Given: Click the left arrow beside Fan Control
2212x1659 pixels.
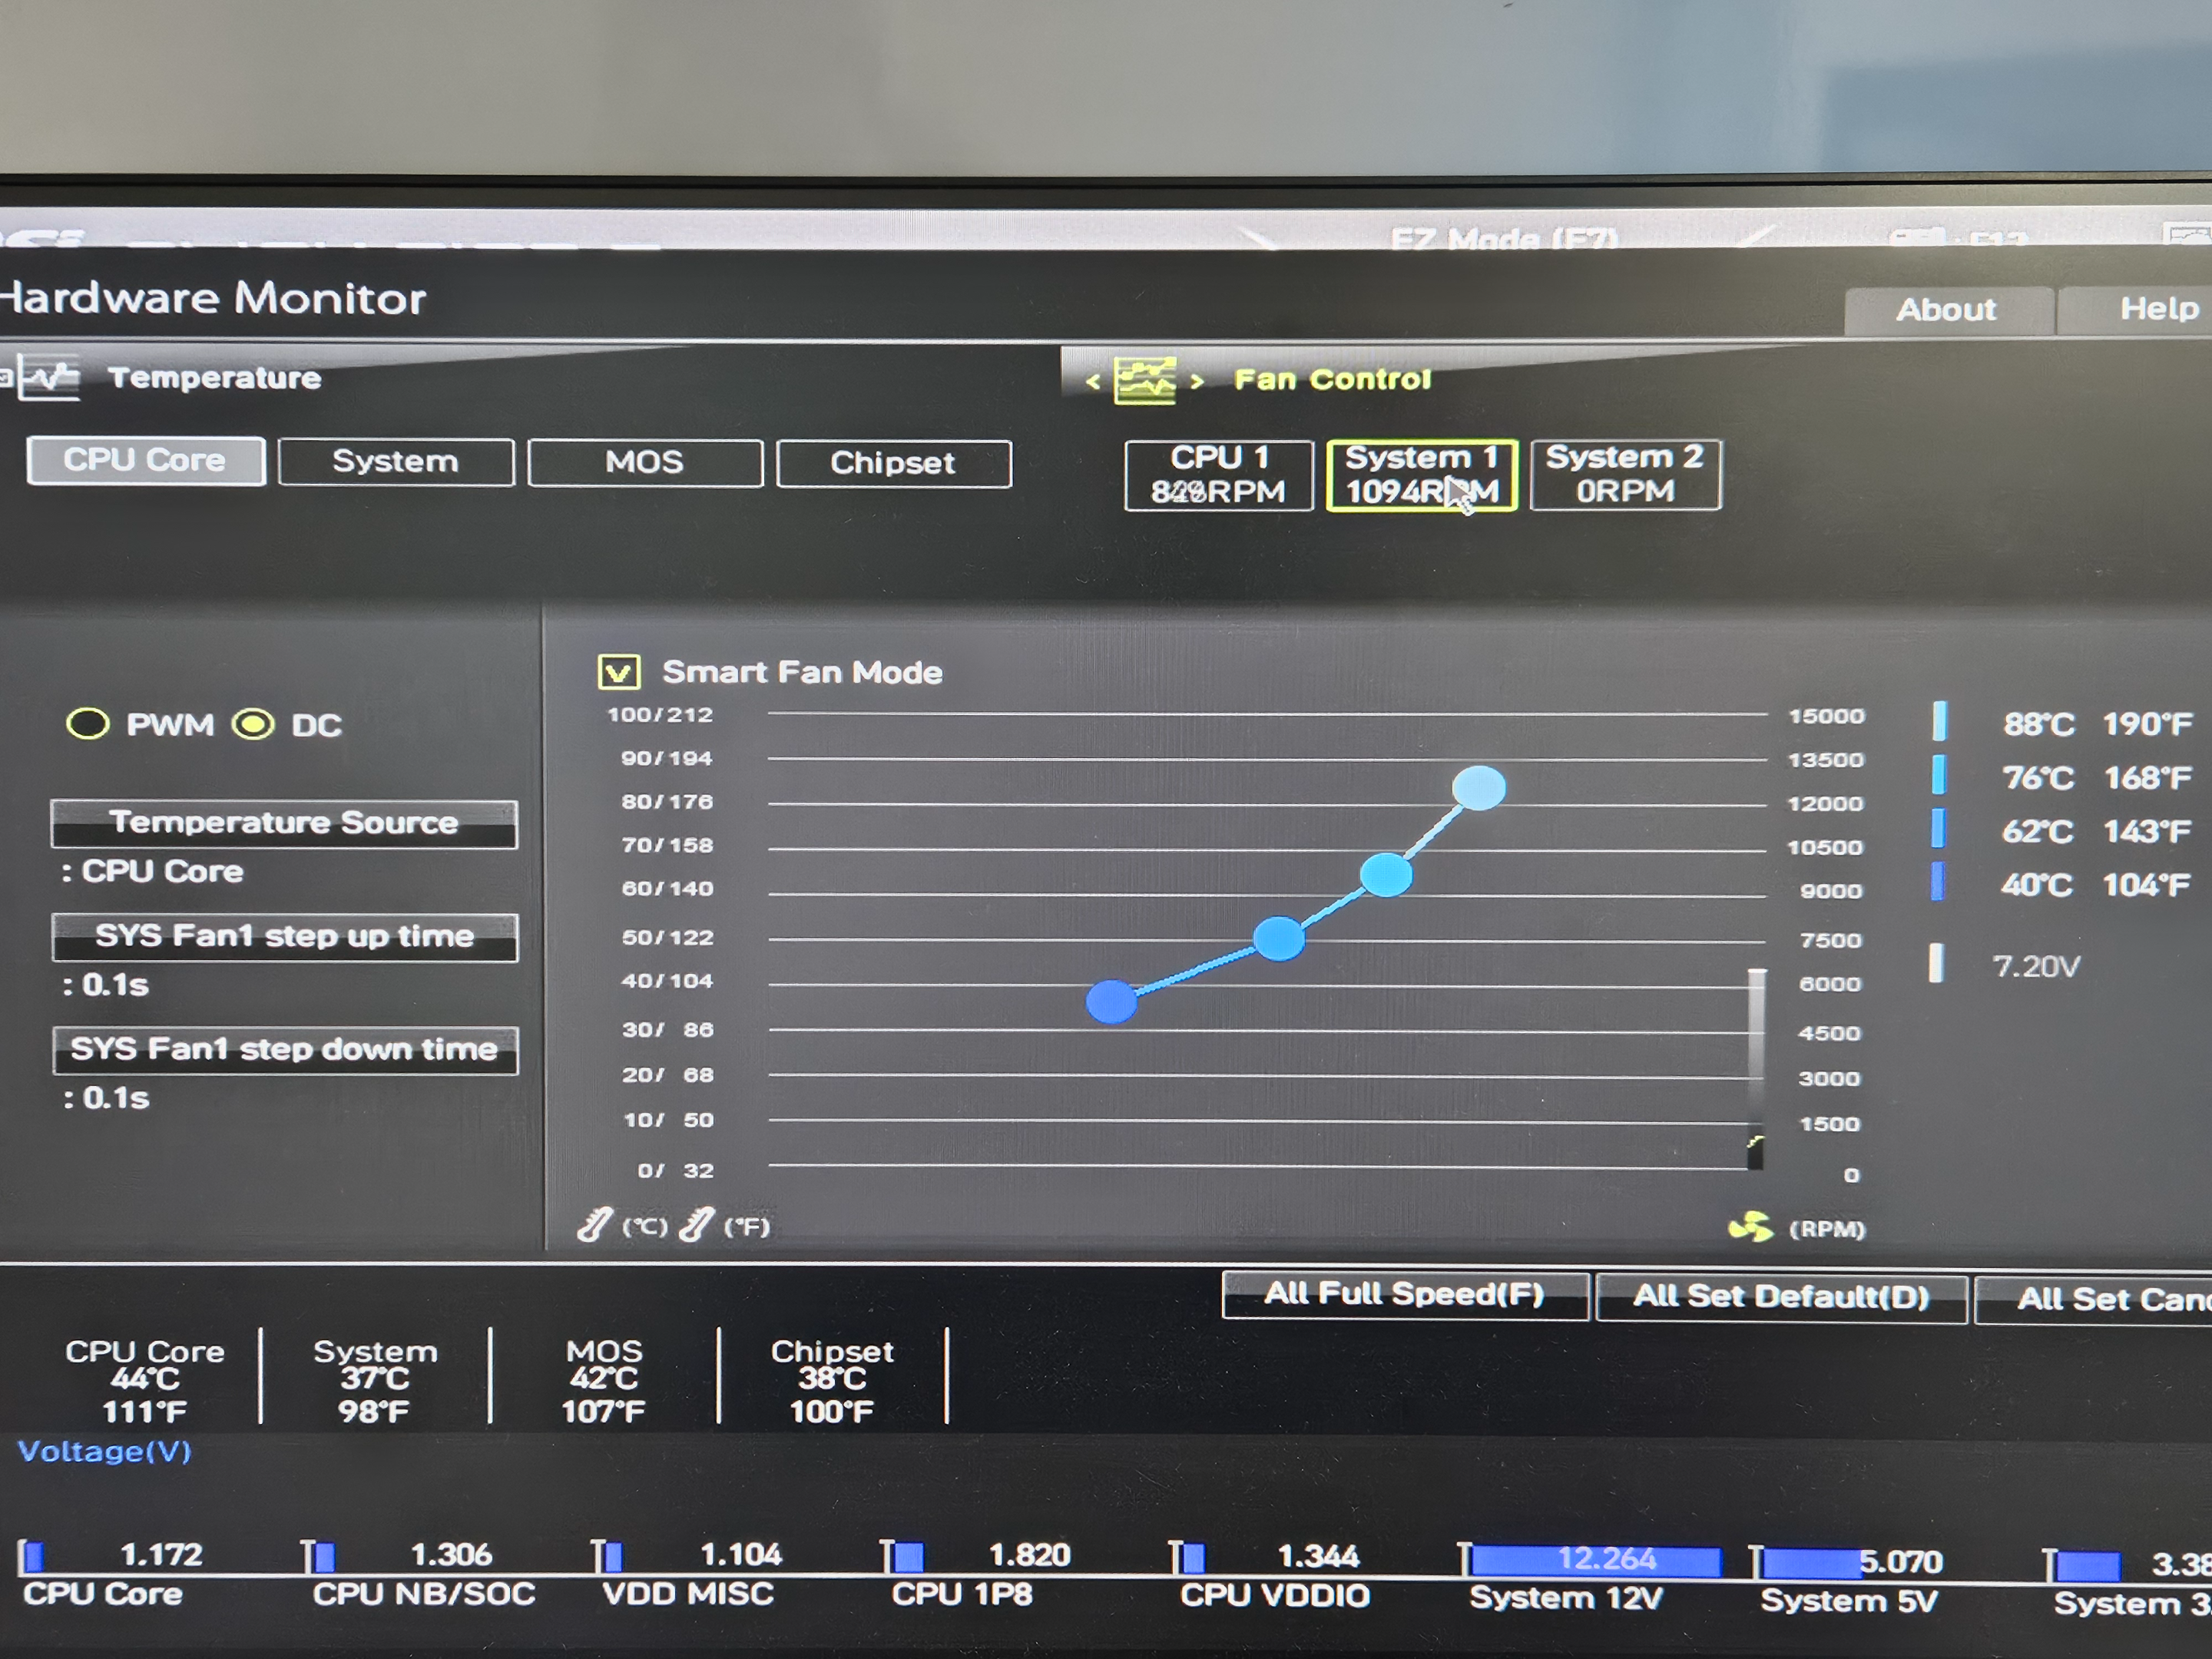Looking at the screenshot, I should pyautogui.click(x=1093, y=381).
